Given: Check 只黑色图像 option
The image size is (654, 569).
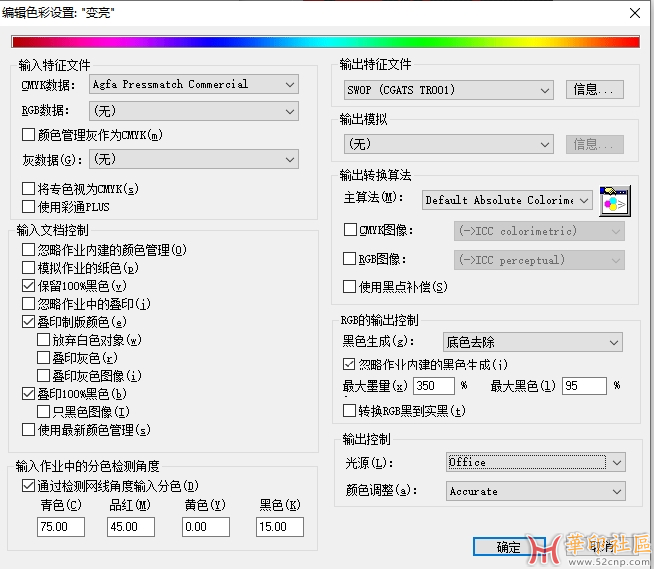Looking at the screenshot, I should pos(43,412).
